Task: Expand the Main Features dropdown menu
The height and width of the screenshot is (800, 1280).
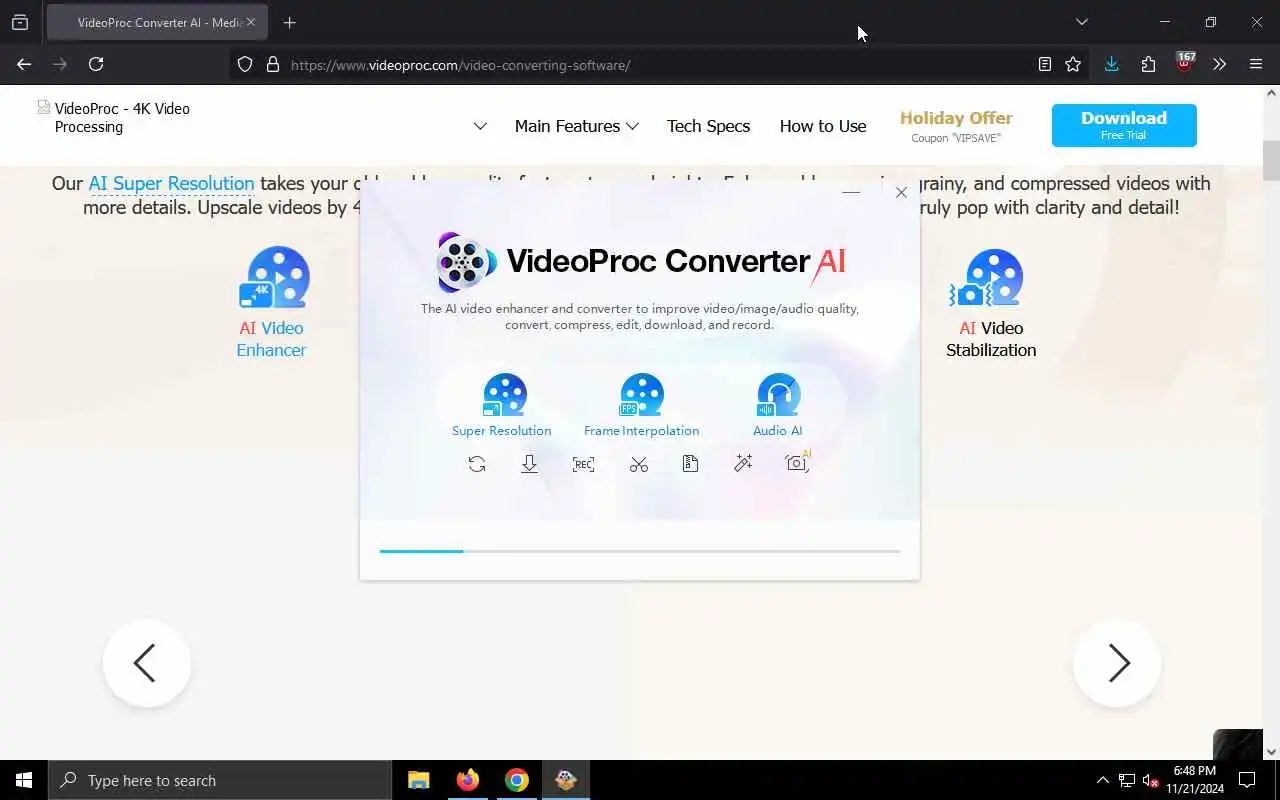Action: click(x=576, y=126)
